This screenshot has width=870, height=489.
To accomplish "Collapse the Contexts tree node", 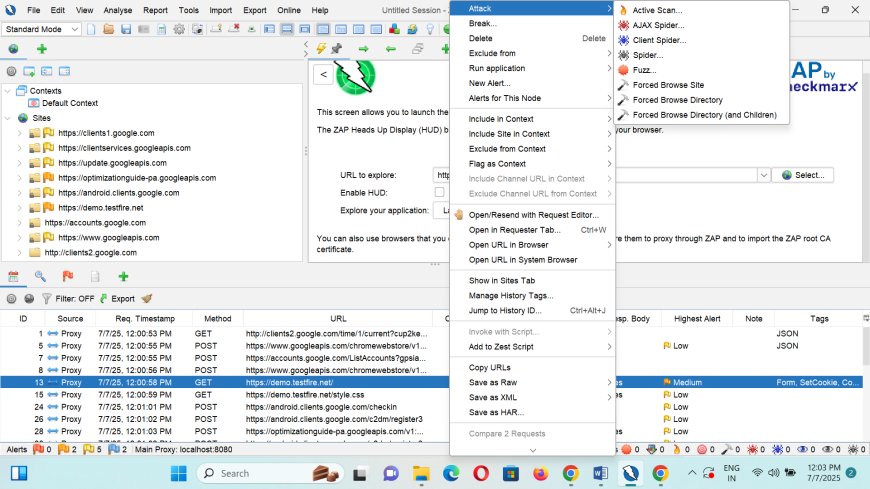I will pyautogui.click(x=9, y=91).
